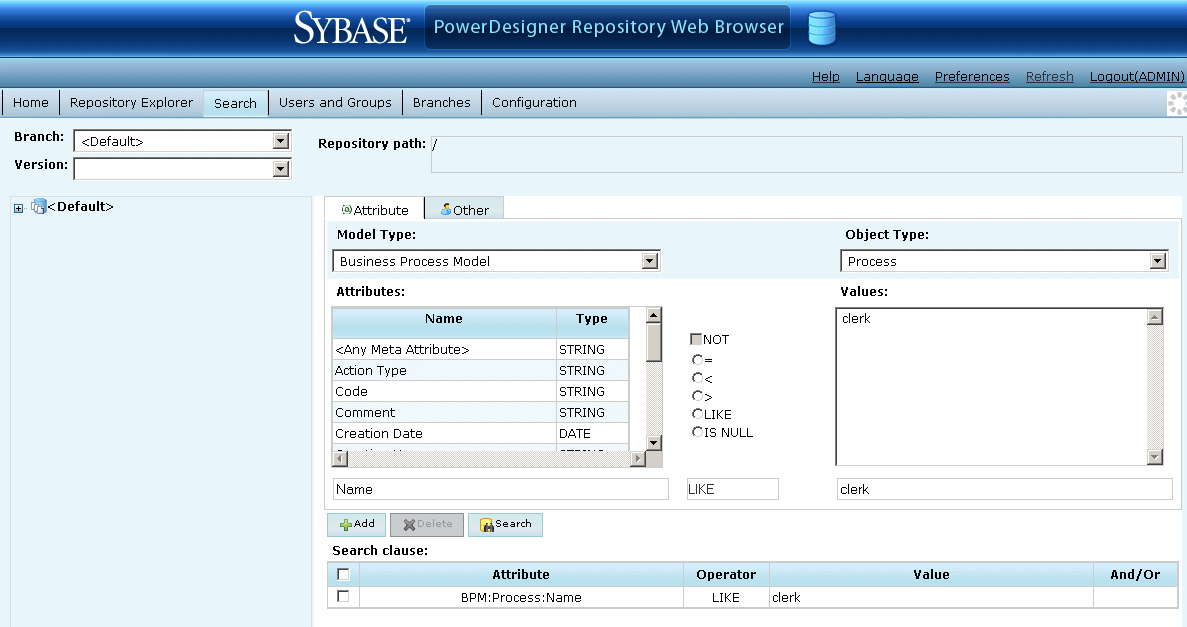Viewport: 1187px width, 627px height.
Task: Select the LIKE operator radio button
Action: point(697,415)
